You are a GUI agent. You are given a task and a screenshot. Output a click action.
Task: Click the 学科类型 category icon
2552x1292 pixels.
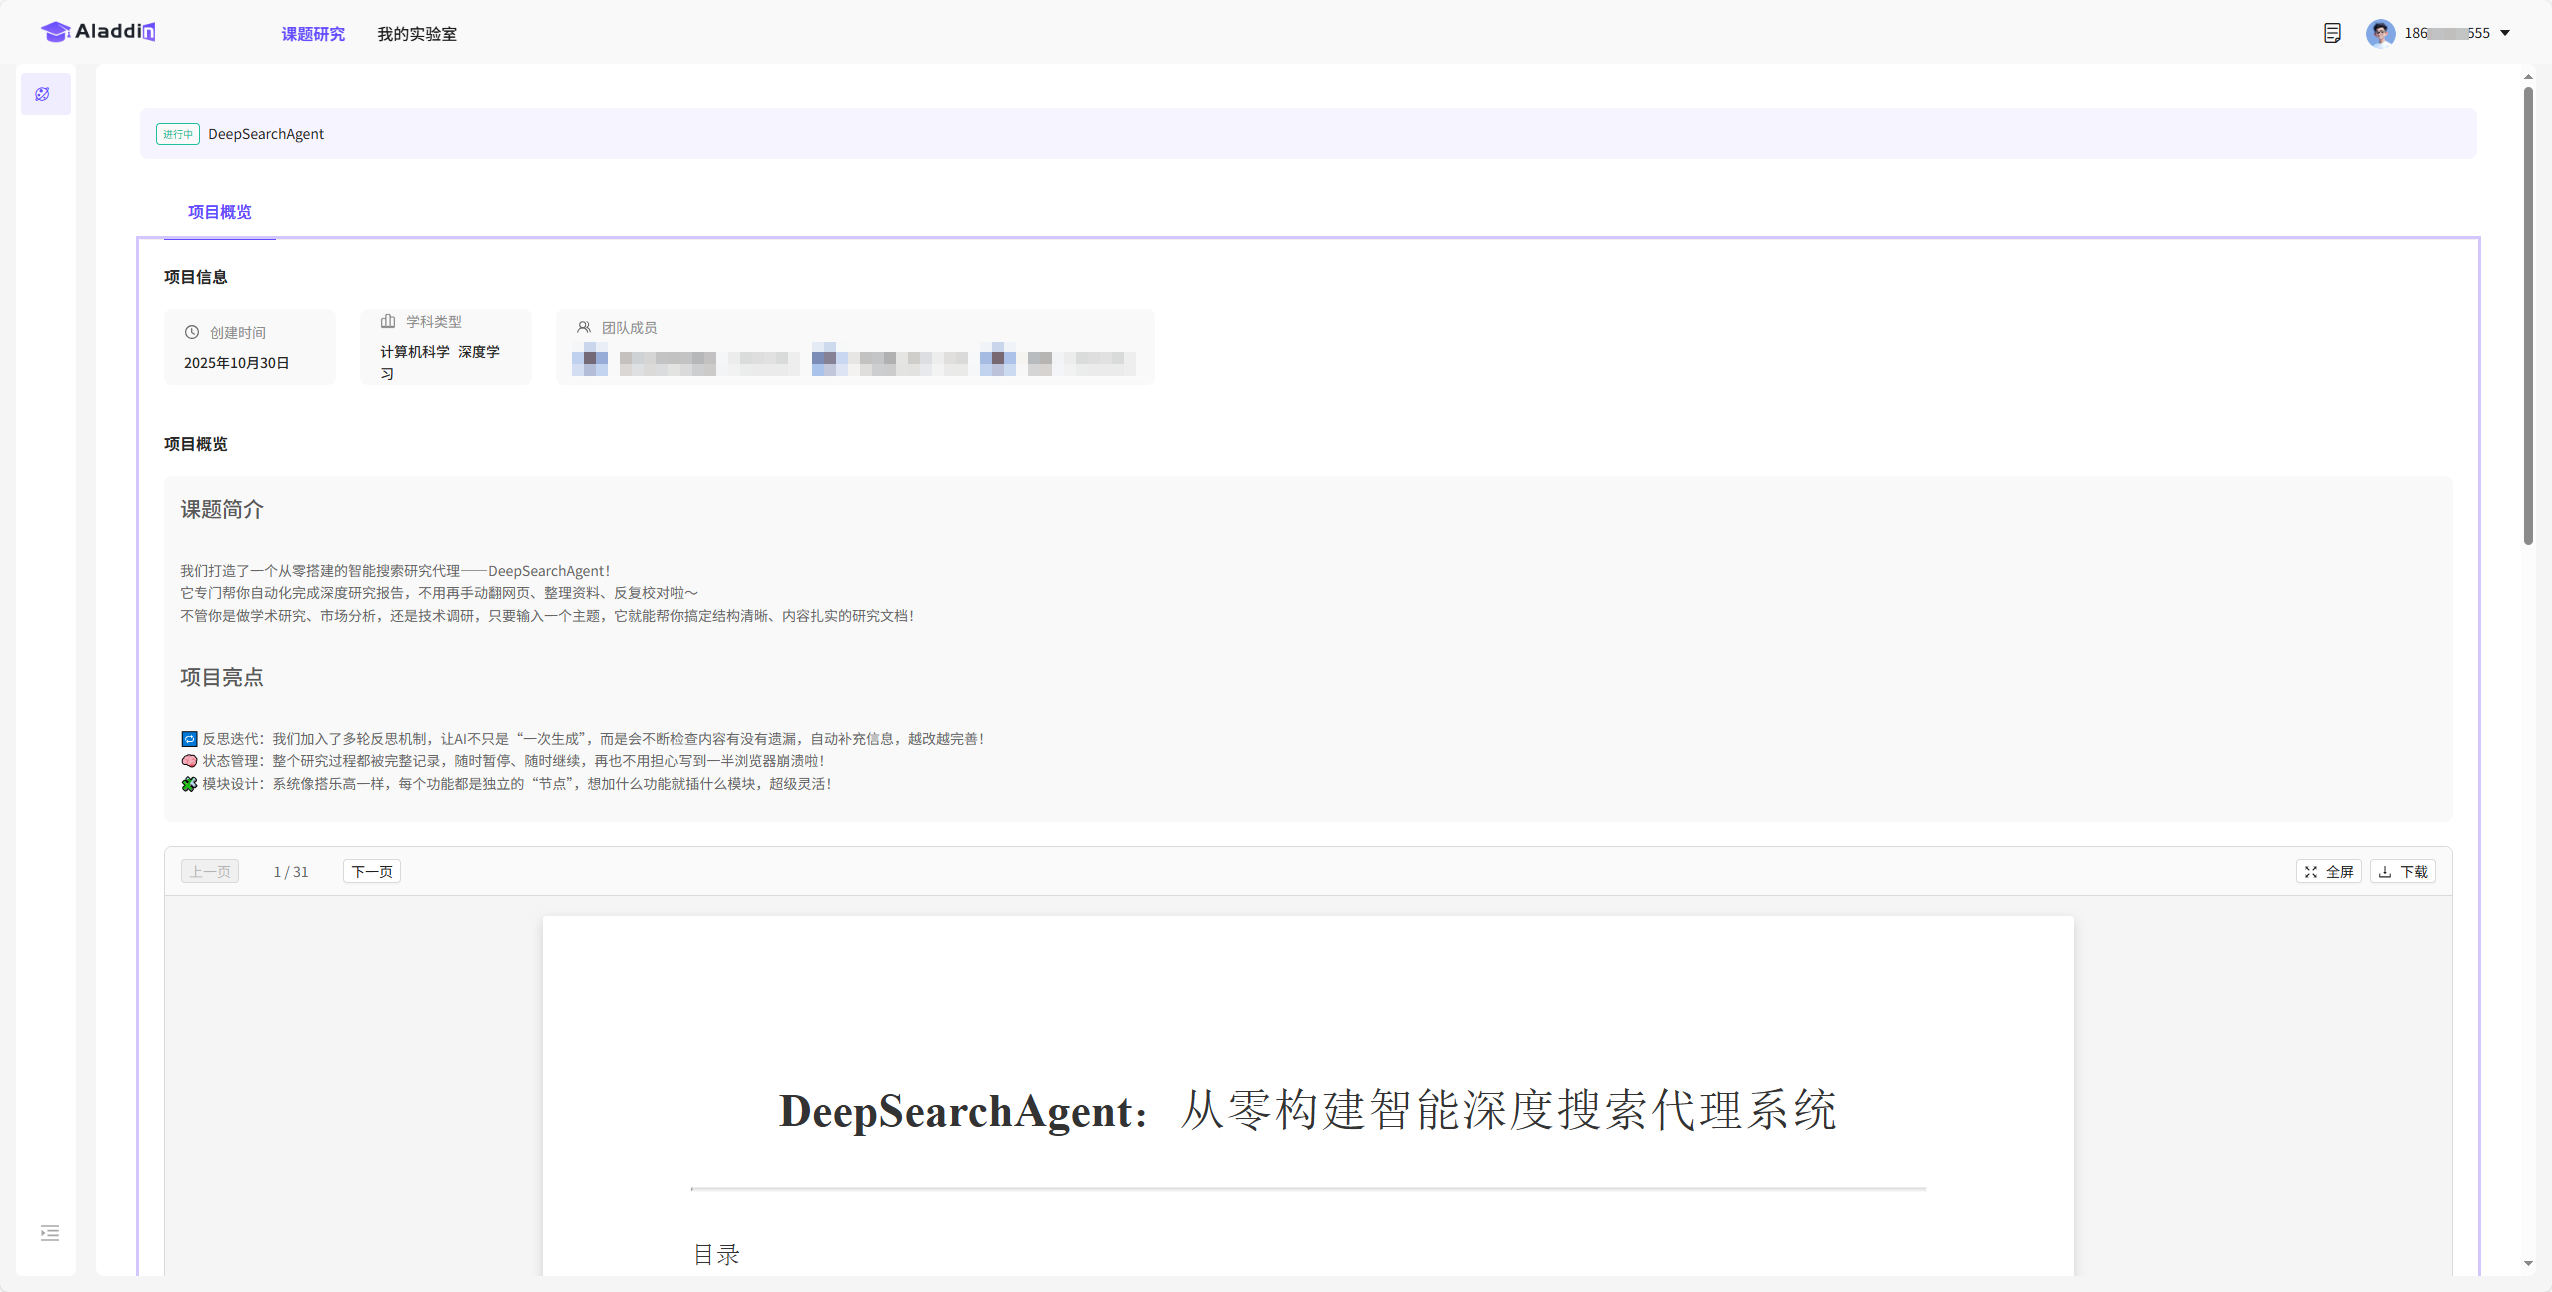point(388,321)
